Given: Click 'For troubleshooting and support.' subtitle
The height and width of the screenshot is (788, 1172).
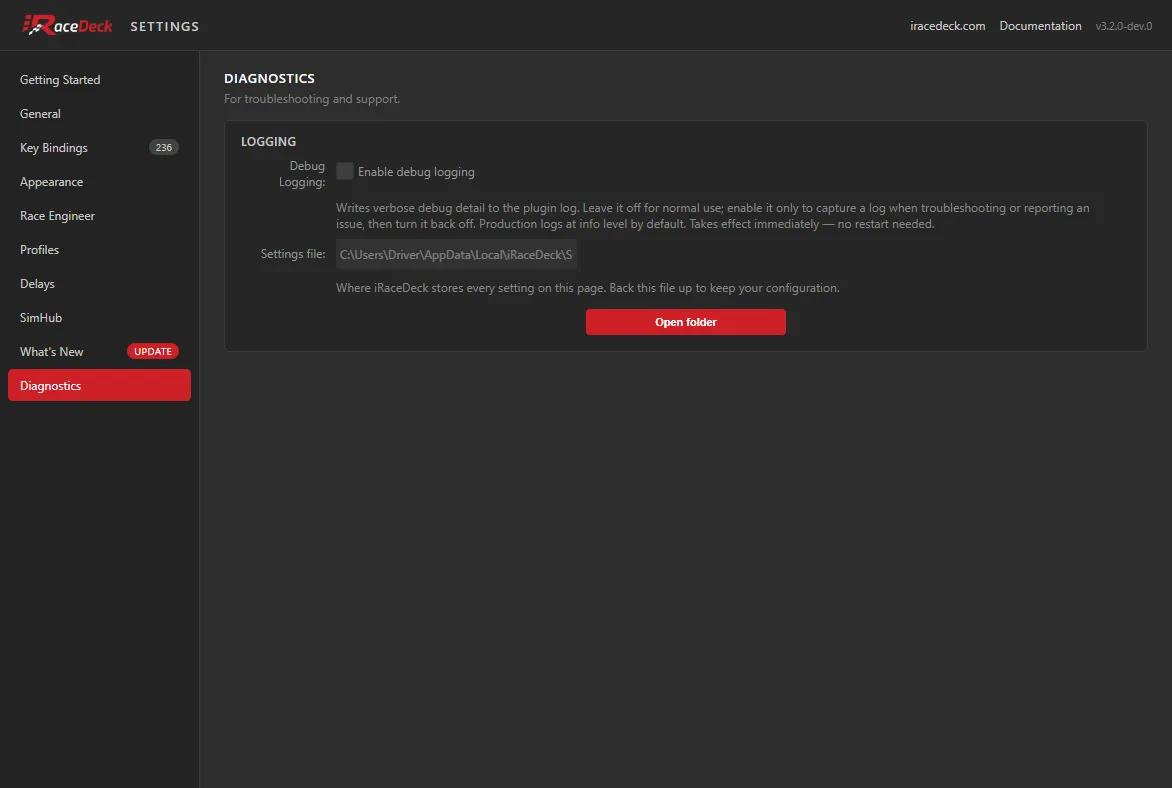Looking at the screenshot, I should 312,99.
